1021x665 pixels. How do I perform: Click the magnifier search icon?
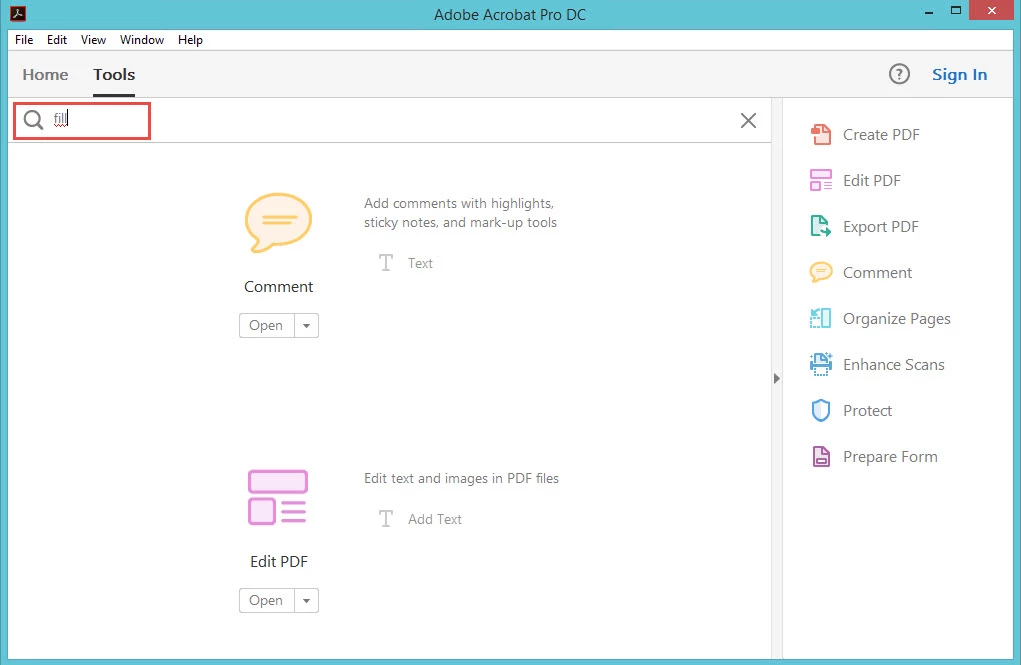[33, 120]
